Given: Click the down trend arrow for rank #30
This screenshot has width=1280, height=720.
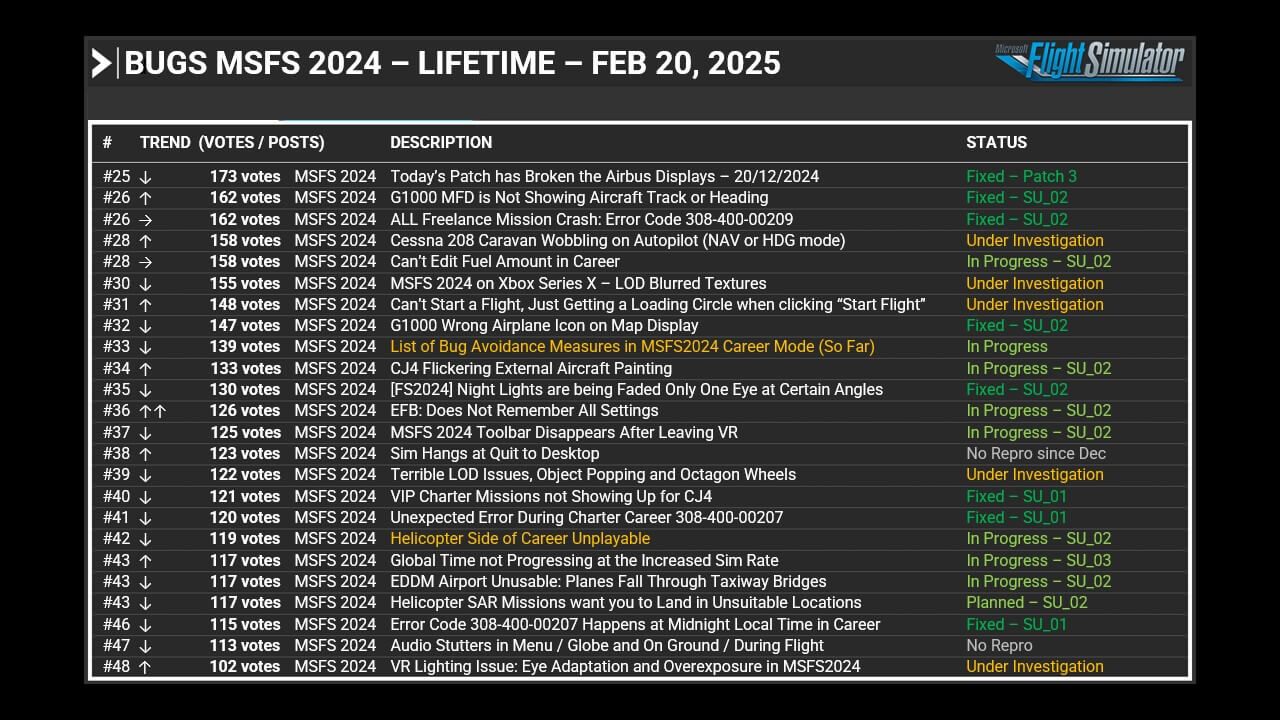Looking at the screenshot, I should point(145,284).
